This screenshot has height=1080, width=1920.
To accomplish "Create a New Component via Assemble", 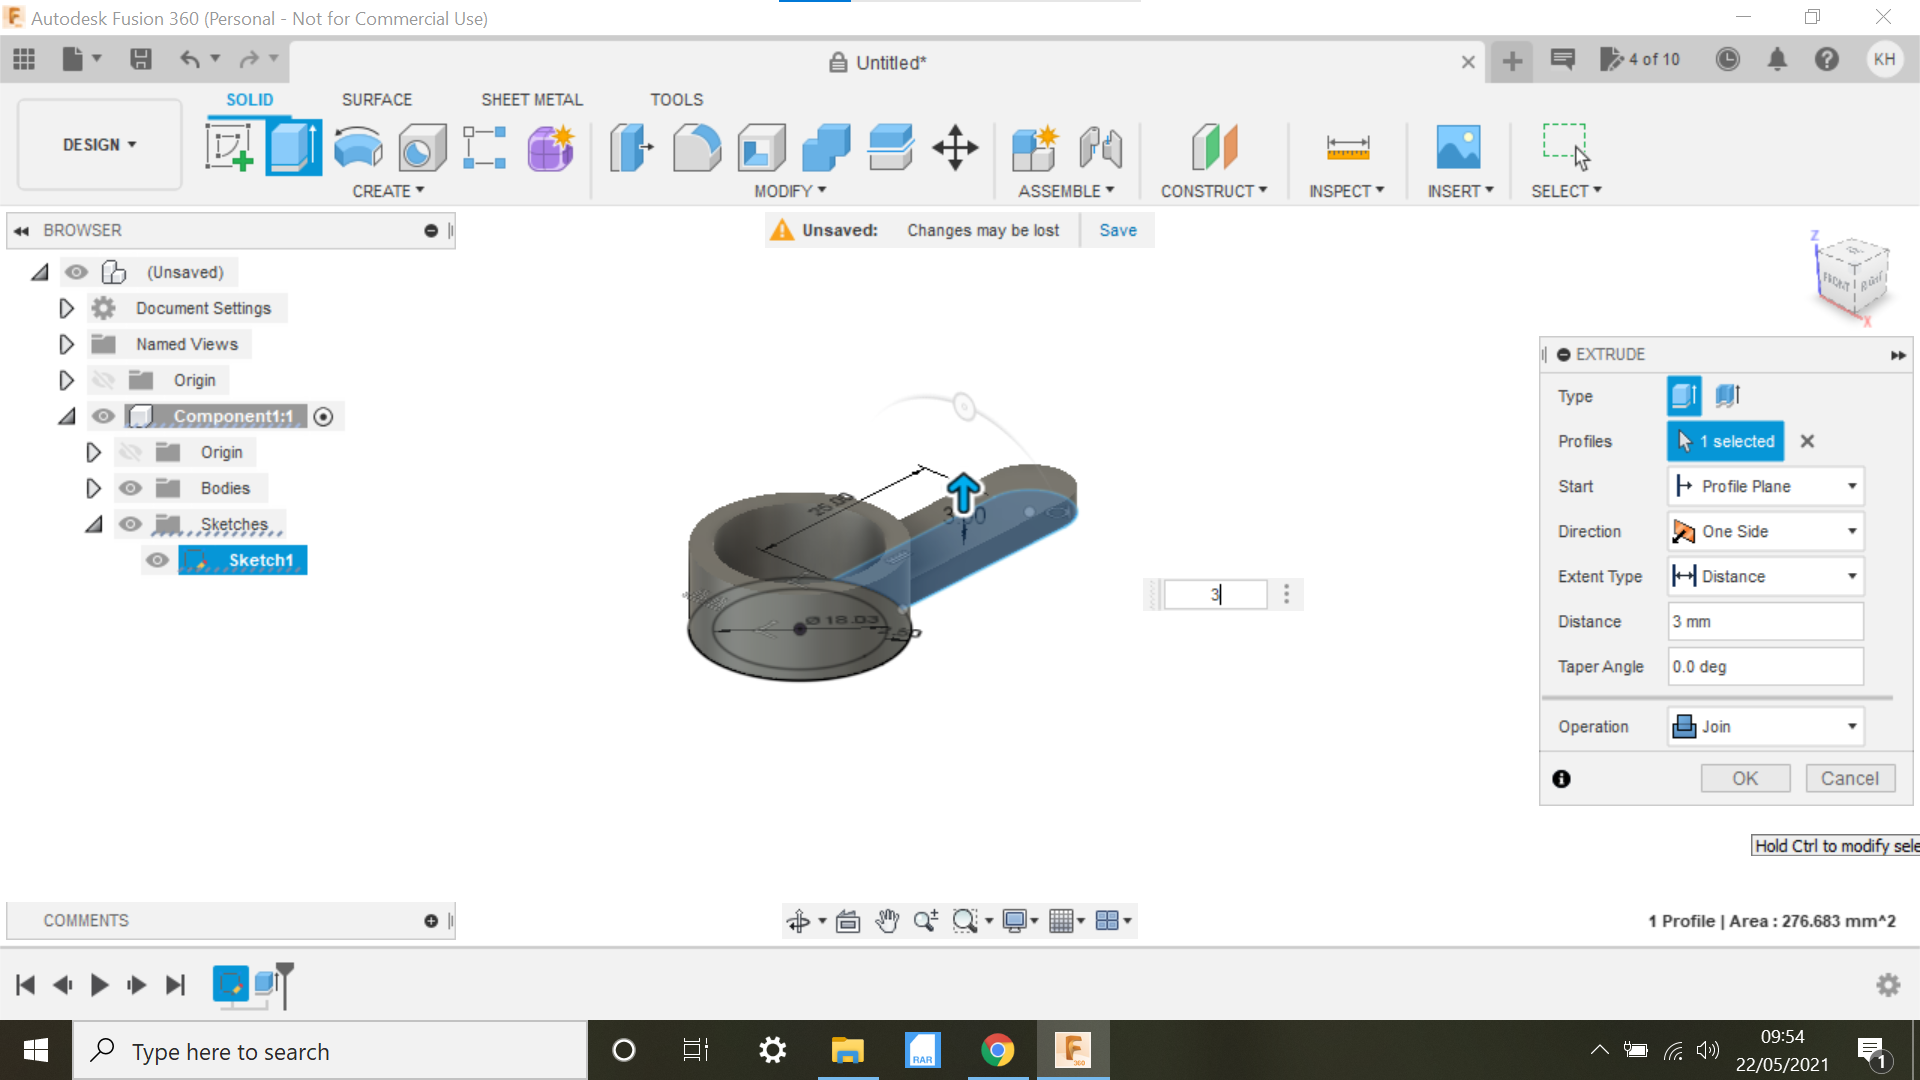I will [1035, 150].
